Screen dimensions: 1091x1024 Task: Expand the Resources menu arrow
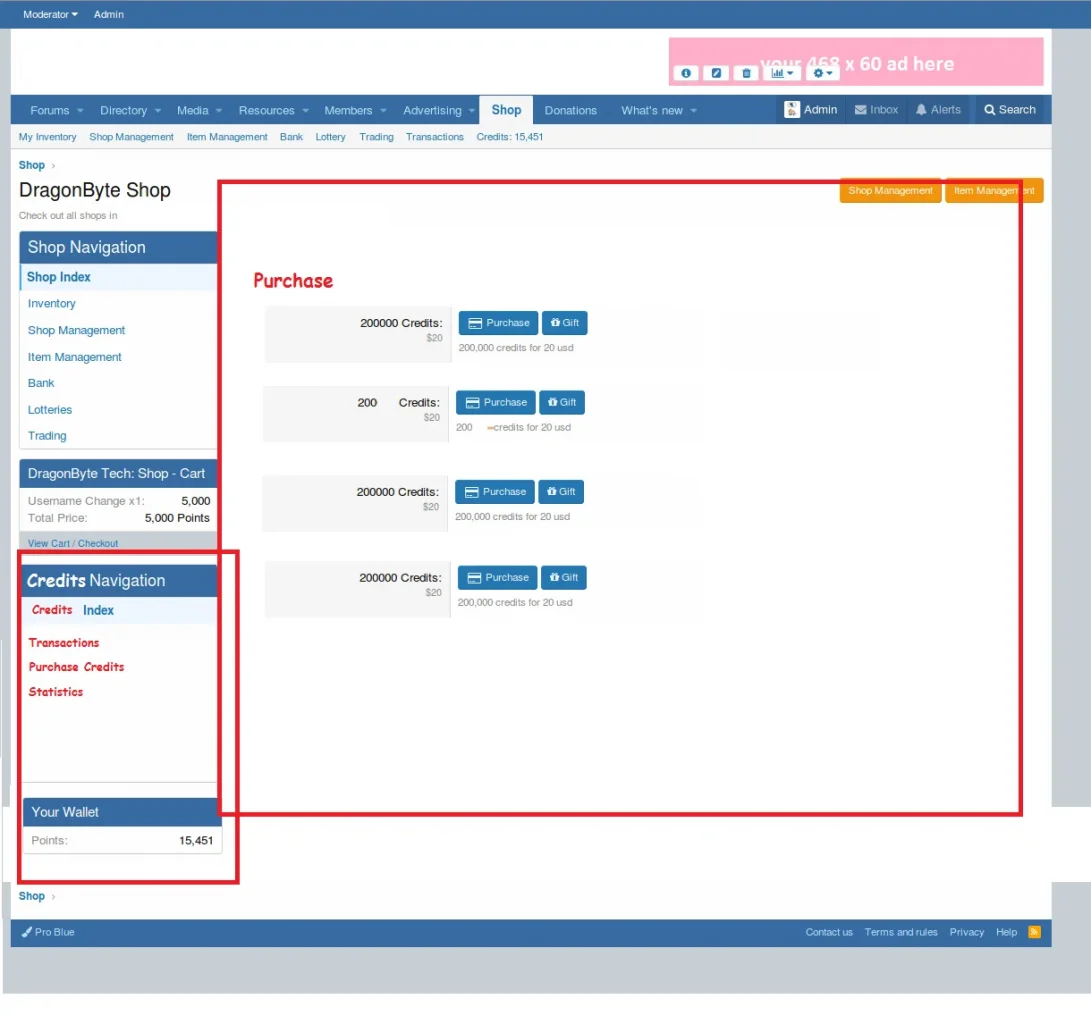(x=305, y=111)
